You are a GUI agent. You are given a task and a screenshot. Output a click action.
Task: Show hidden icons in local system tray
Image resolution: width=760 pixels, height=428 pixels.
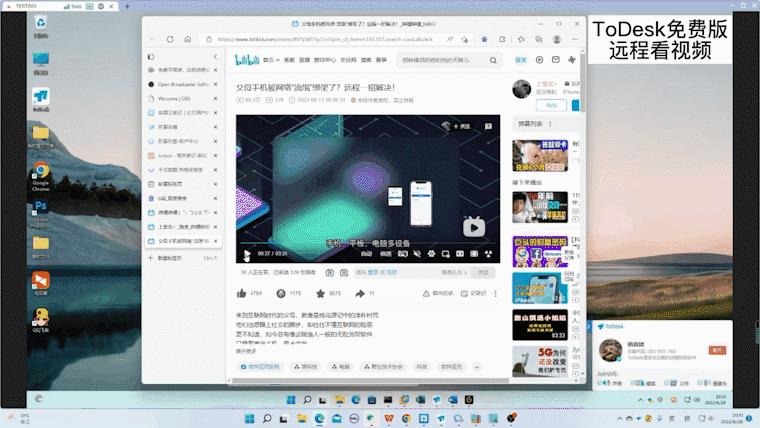[x=619, y=419]
